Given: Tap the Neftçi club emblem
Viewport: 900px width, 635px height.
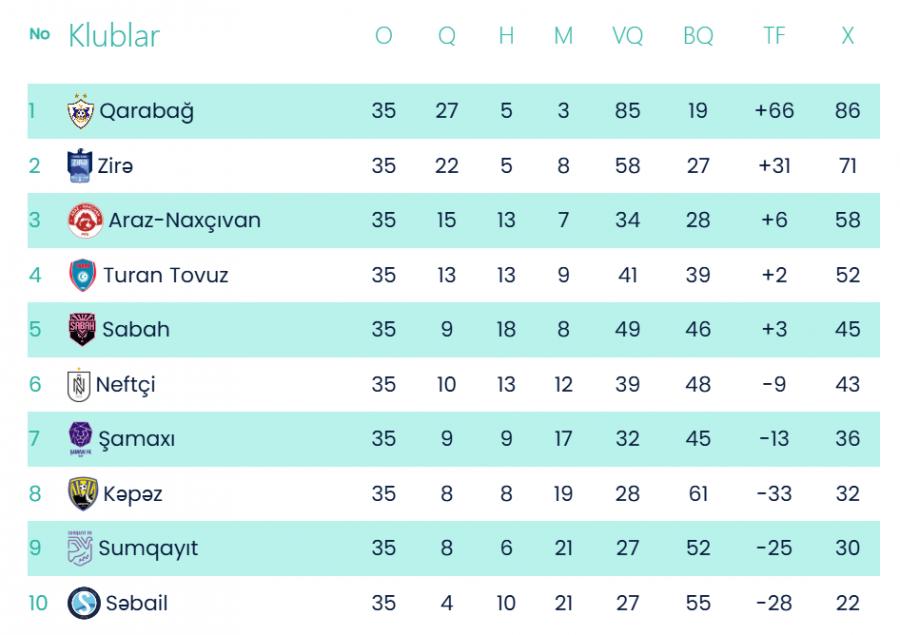Looking at the screenshot, I should click(x=79, y=384).
